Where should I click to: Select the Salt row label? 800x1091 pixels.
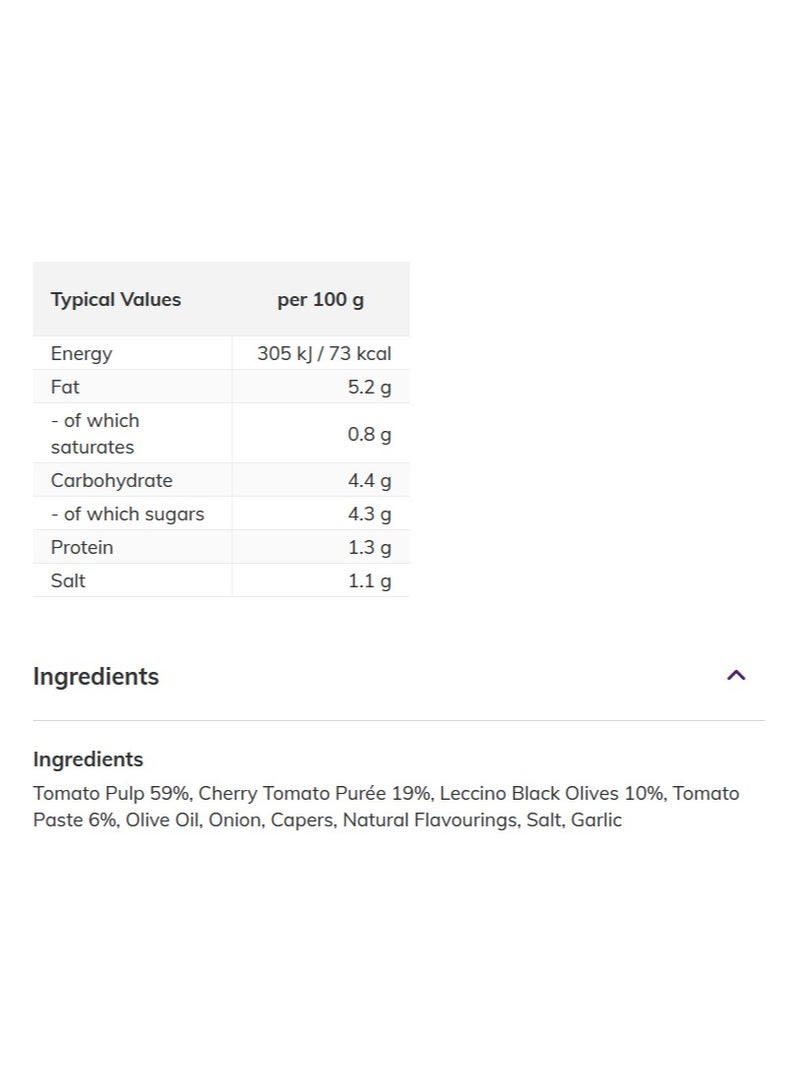pyautogui.click(x=68, y=581)
